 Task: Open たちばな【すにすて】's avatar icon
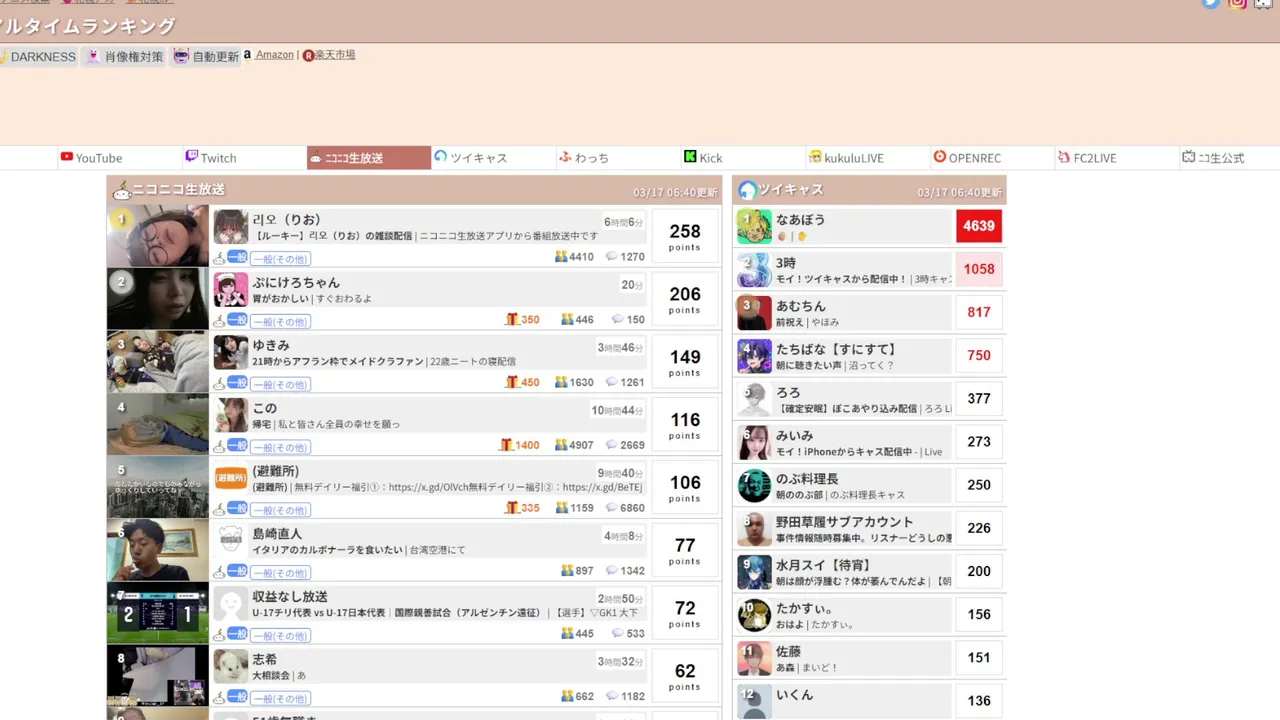(x=754, y=356)
